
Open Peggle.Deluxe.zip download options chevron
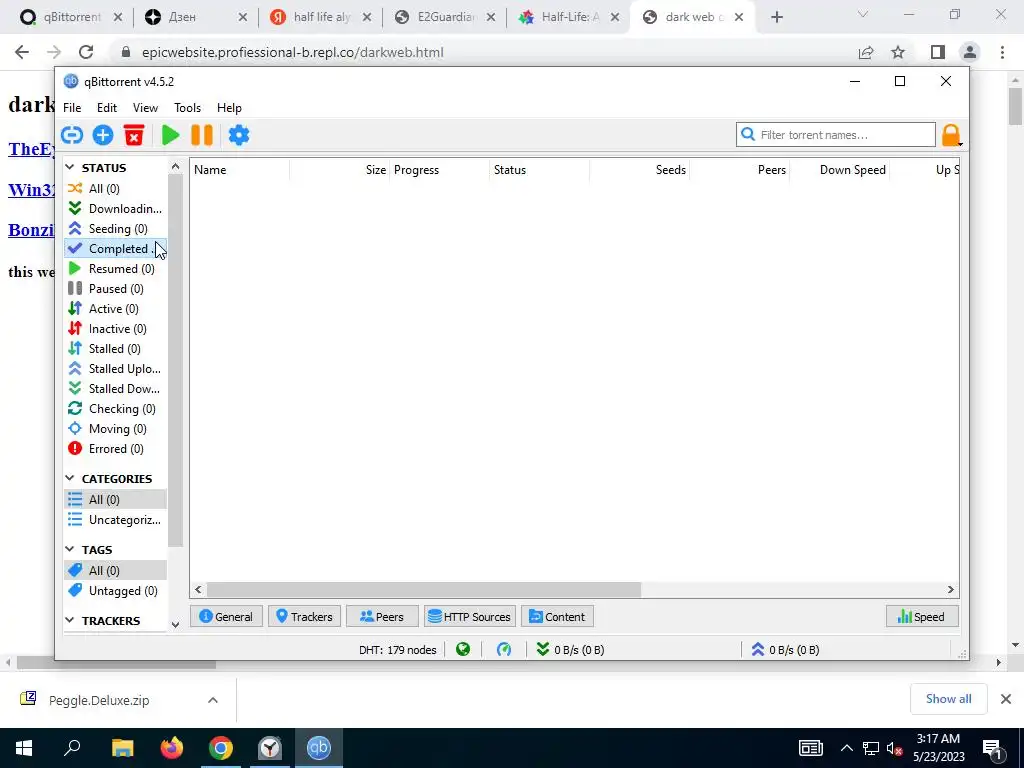212,700
